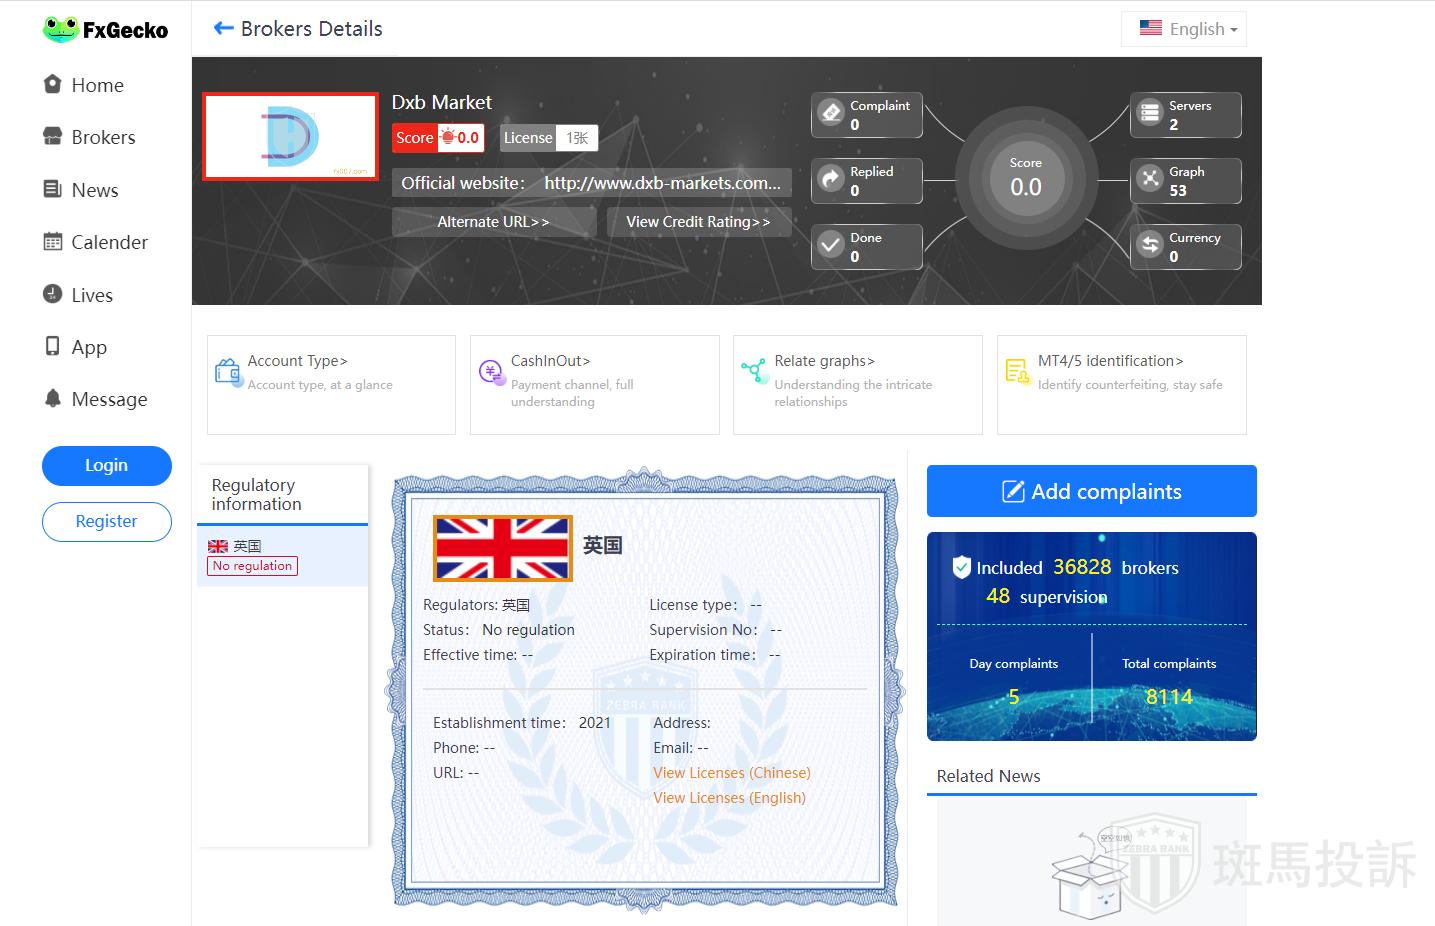Click the Currency exchange icon
Image resolution: width=1435 pixels, height=926 pixels.
tap(1150, 245)
